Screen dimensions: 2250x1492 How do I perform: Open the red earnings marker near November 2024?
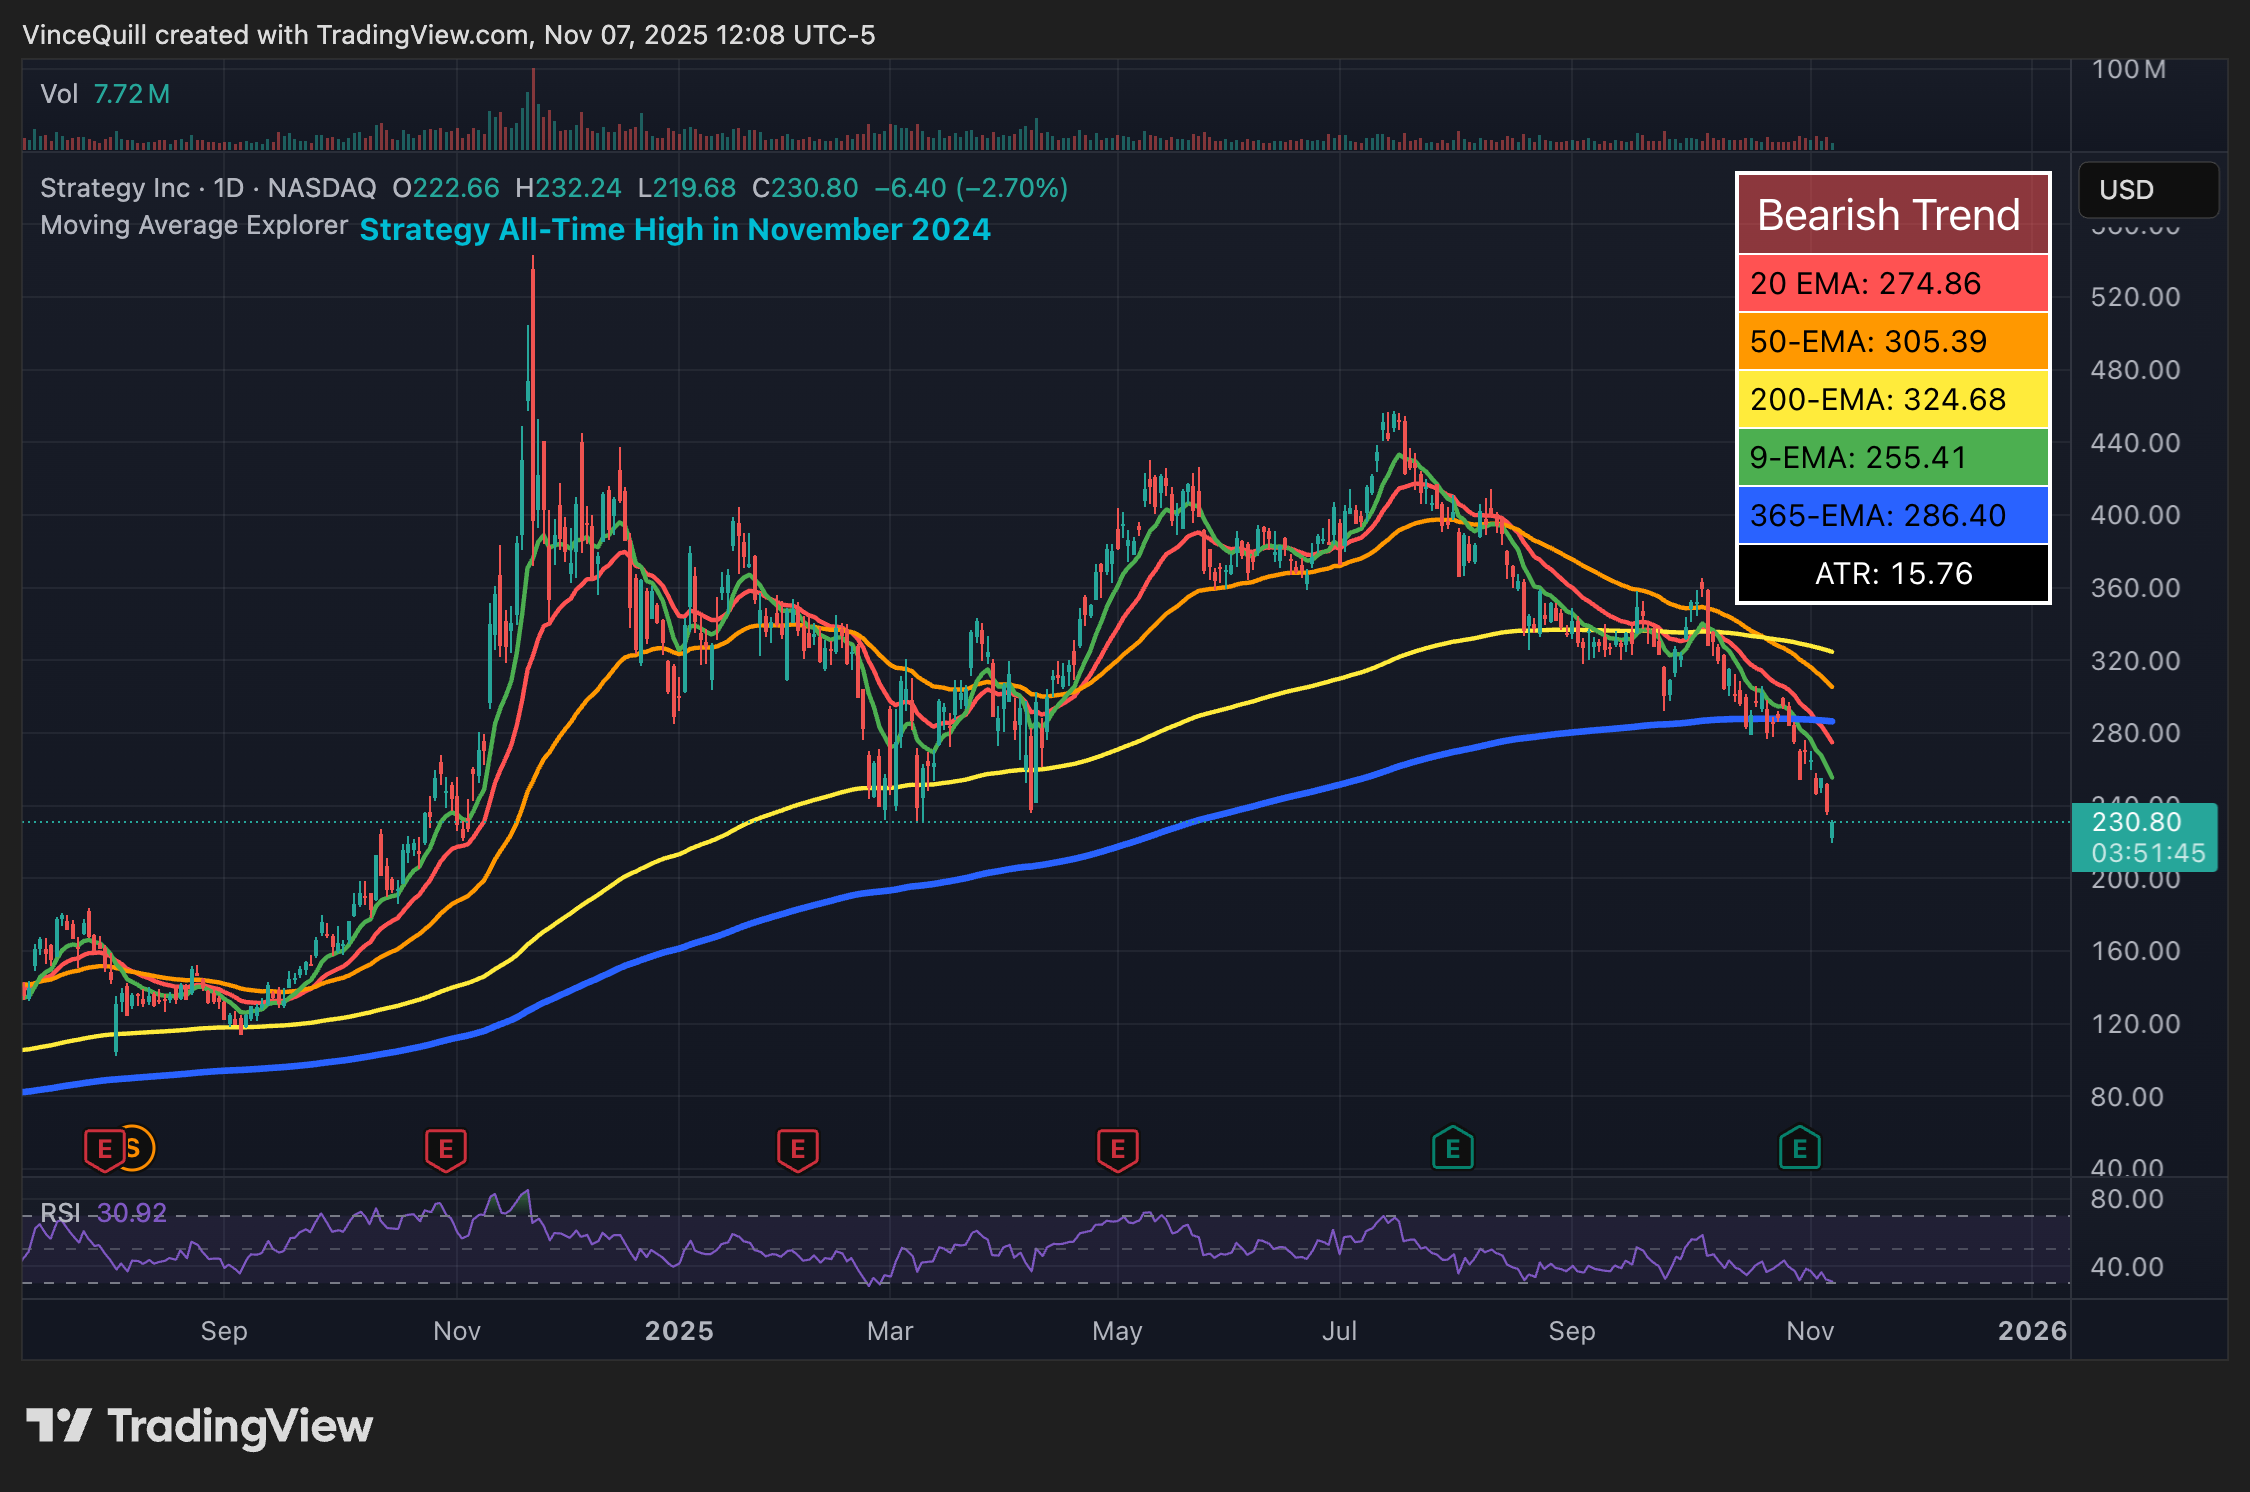[447, 1149]
